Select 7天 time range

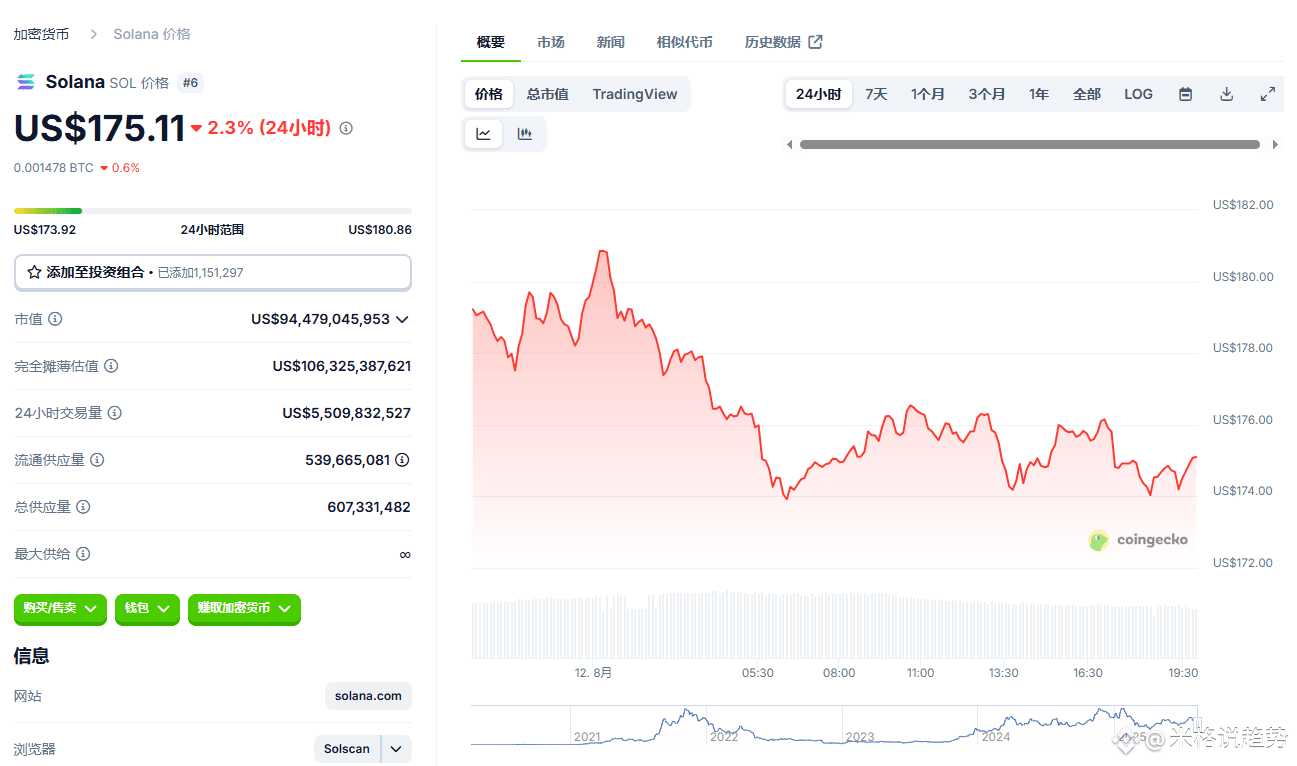[x=876, y=94]
